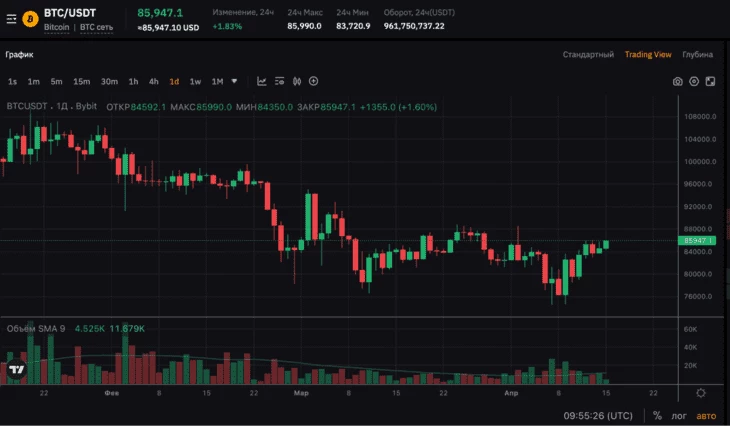The width and height of the screenshot is (730, 426).
Task: Click the +1.83% 24h change value
Action: [x=227, y=27]
